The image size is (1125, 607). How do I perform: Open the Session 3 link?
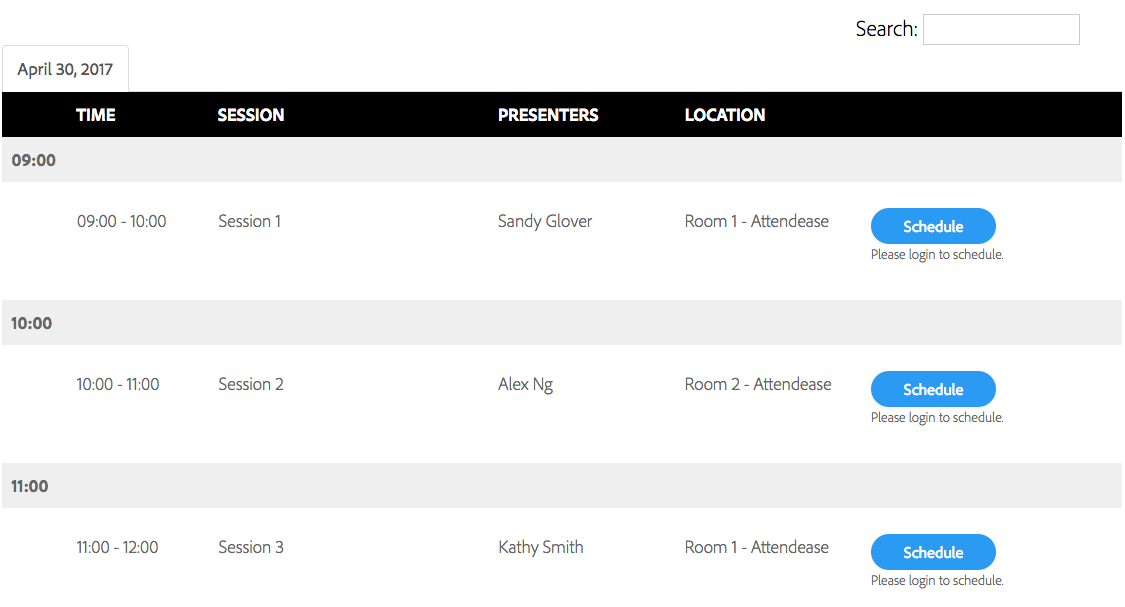pos(251,547)
